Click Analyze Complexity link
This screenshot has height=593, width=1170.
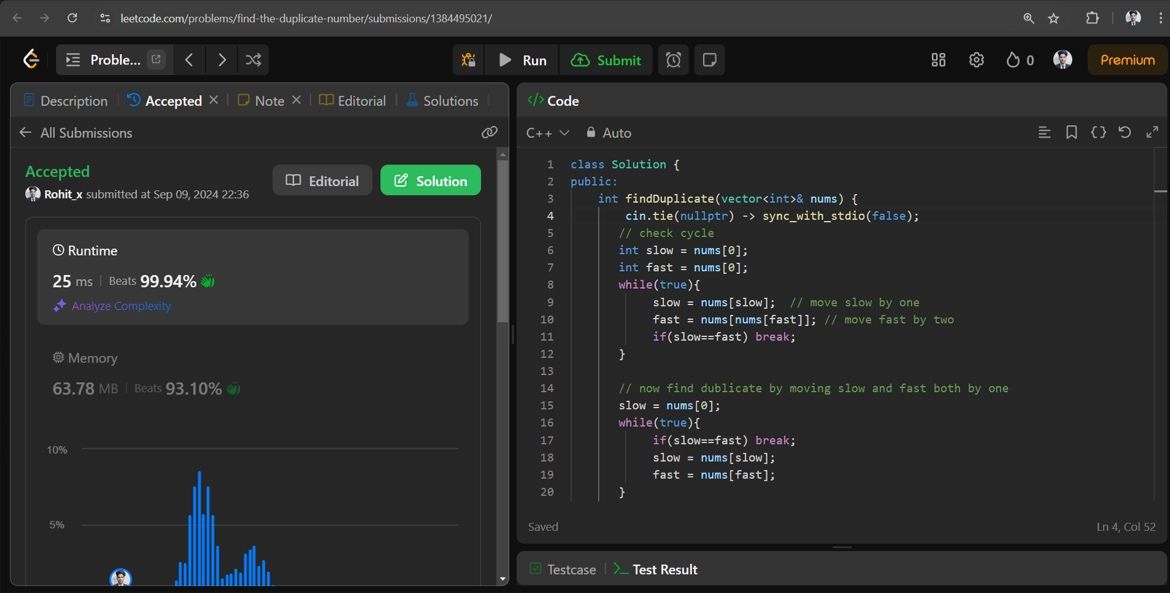pyautogui.click(x=112, y=306)
